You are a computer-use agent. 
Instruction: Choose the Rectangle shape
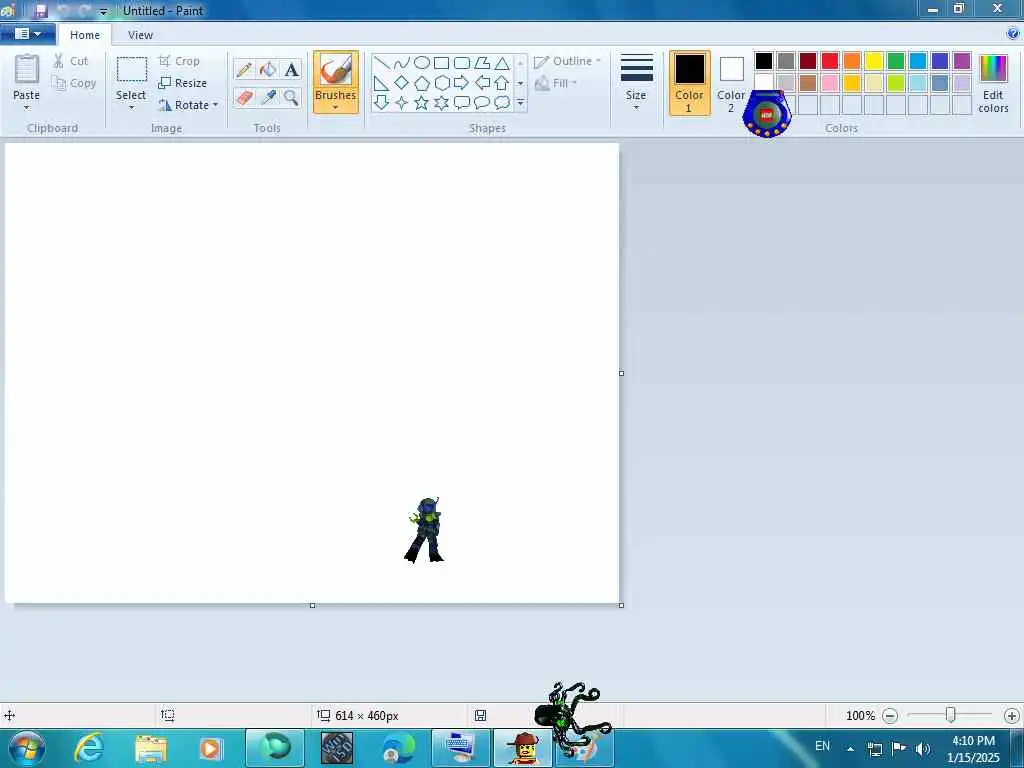coord(441,63)
